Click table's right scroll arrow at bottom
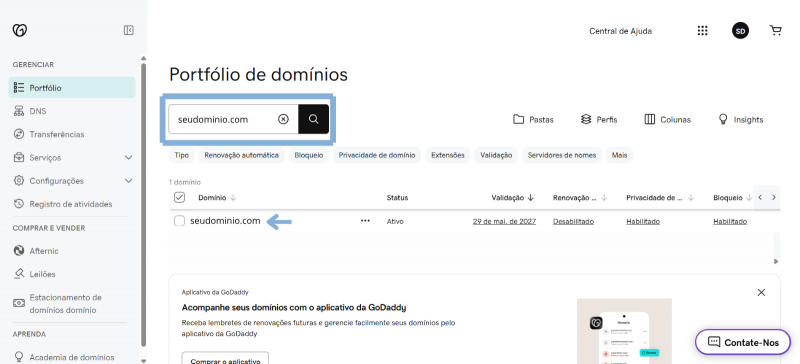Image resolution: width=800 pixels, height=364 pixels. tap(776, 261)
